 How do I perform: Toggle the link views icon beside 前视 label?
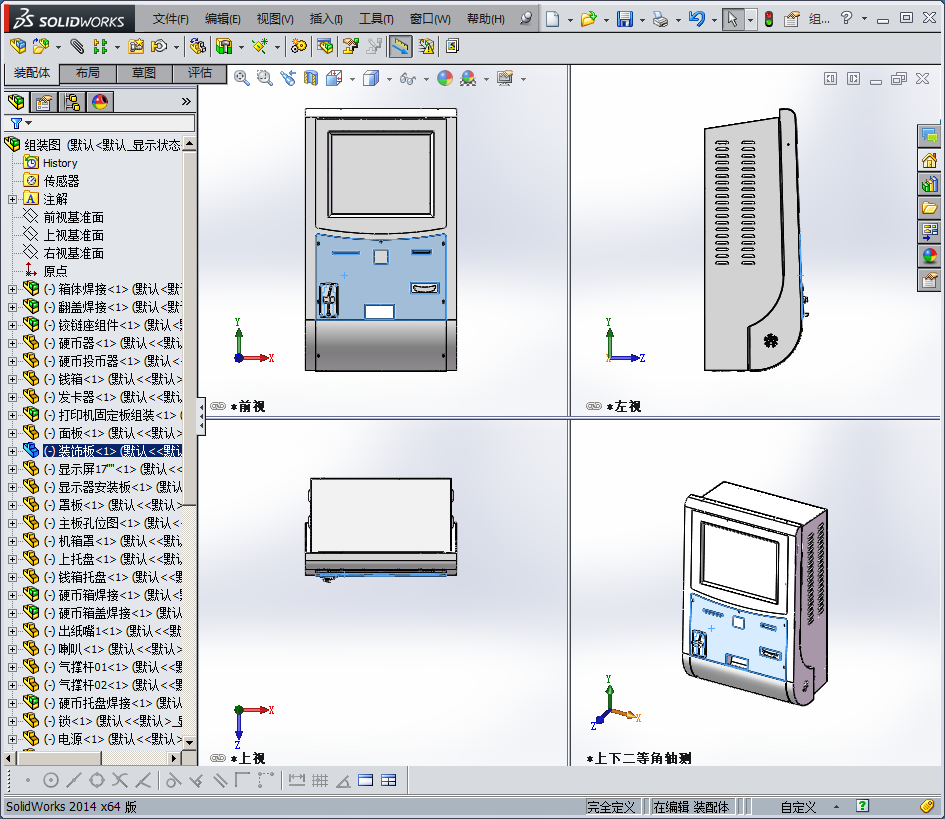(218, 406)
